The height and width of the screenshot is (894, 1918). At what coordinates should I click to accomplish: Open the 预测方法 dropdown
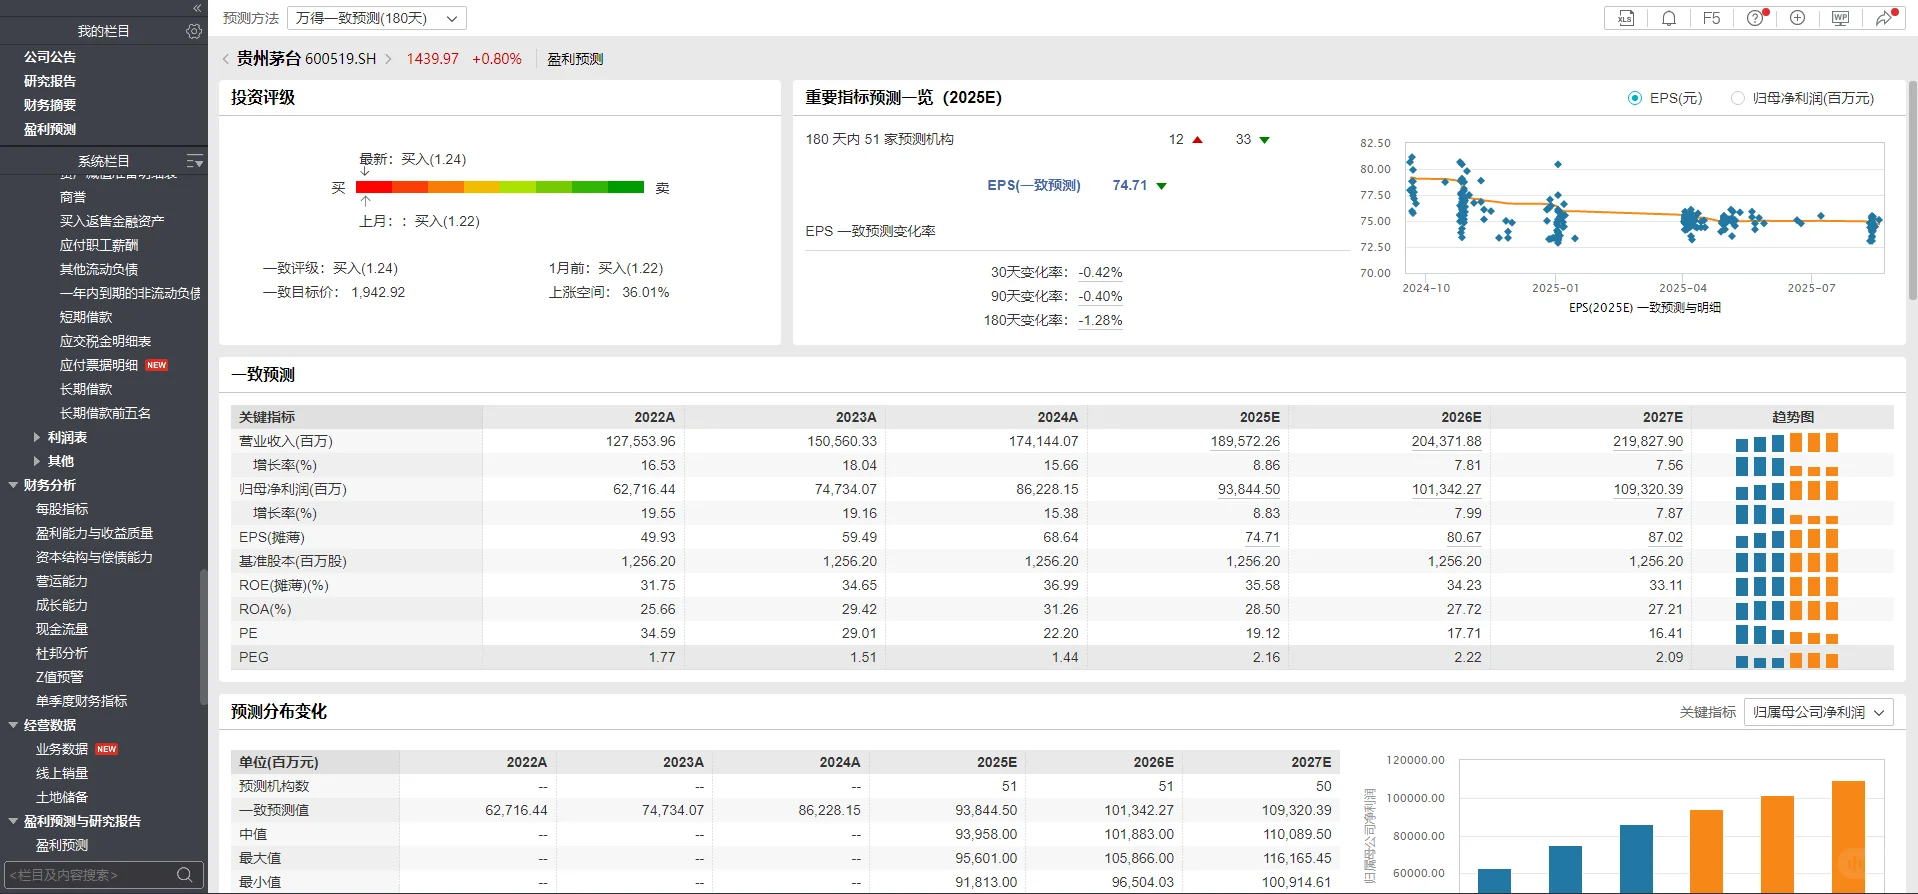click(x=377, y=18)
